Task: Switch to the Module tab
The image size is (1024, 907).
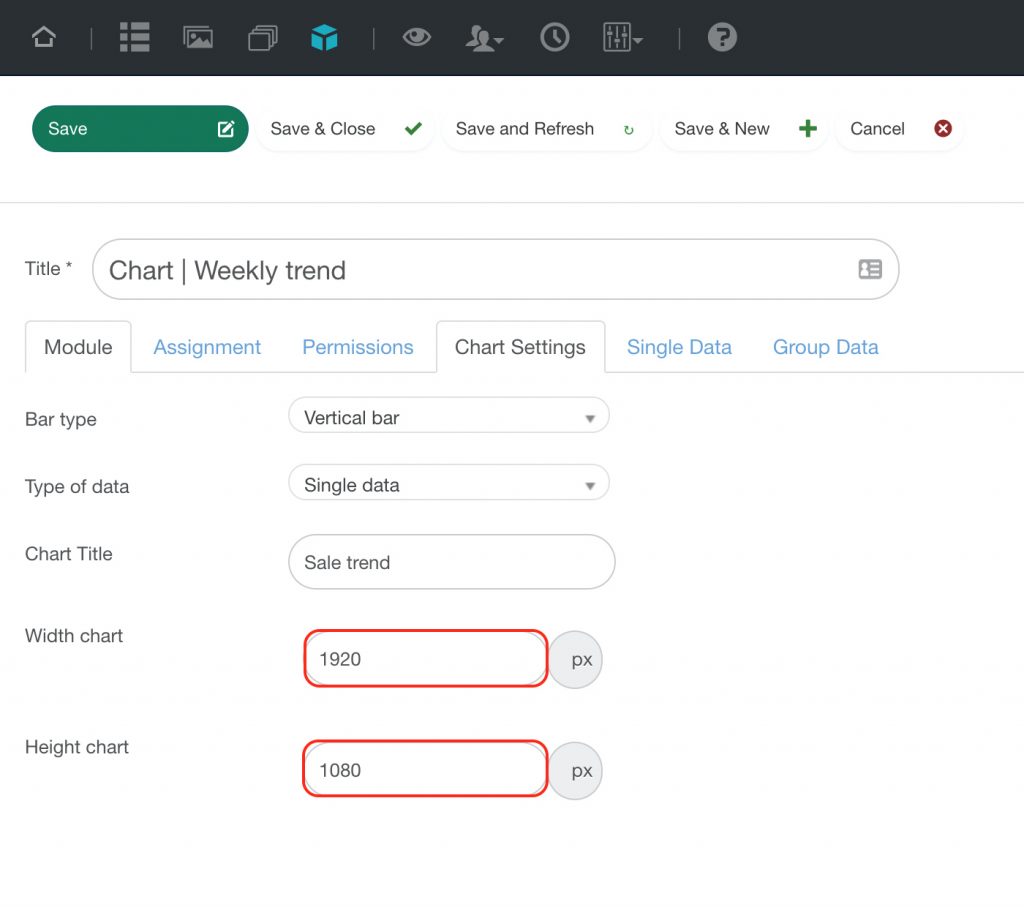Action: pos(78,347)
